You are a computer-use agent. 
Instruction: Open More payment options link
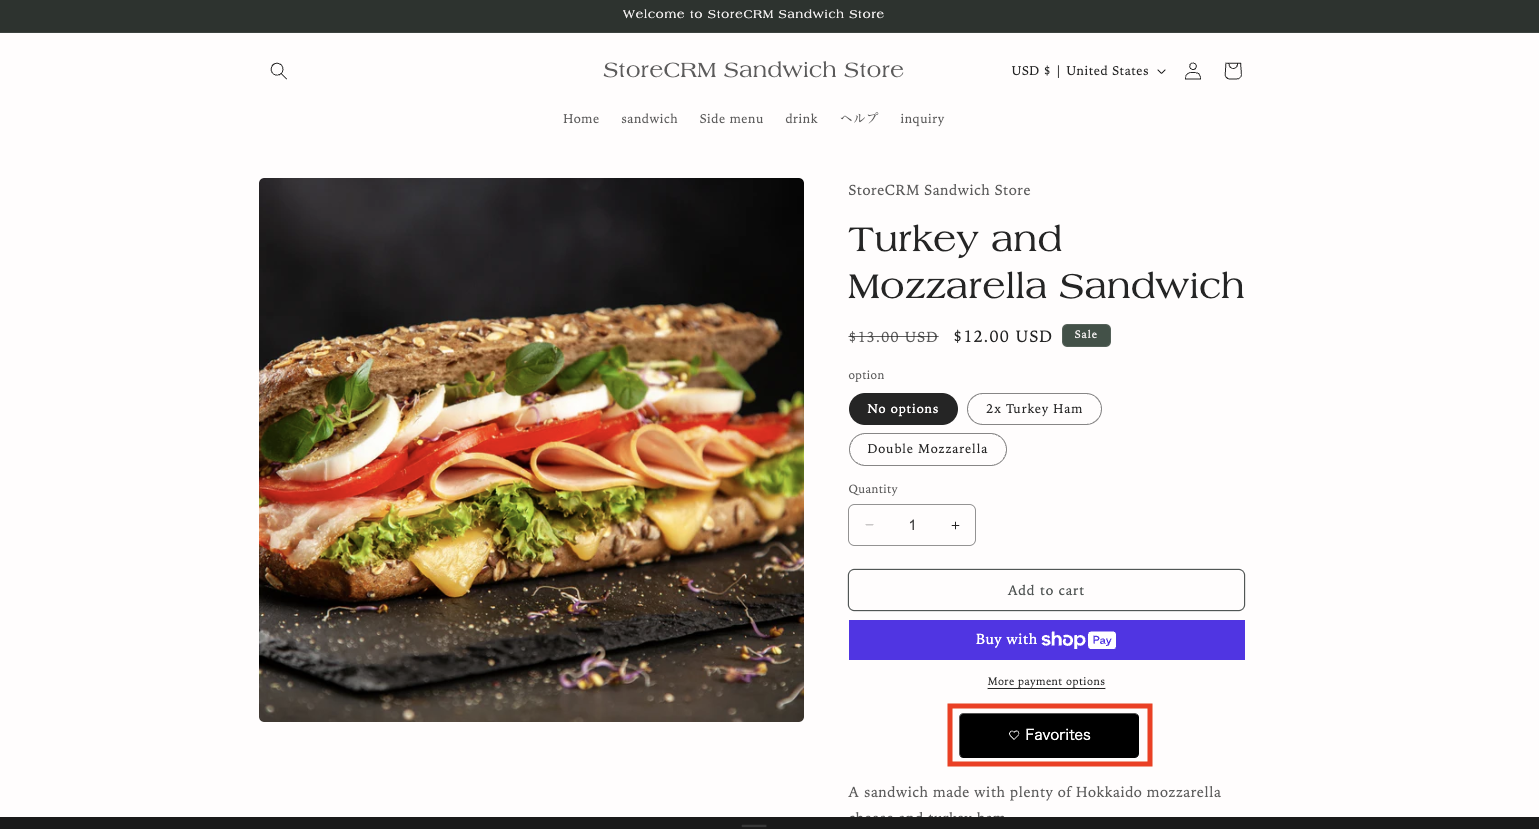[x=1046, y=682]
